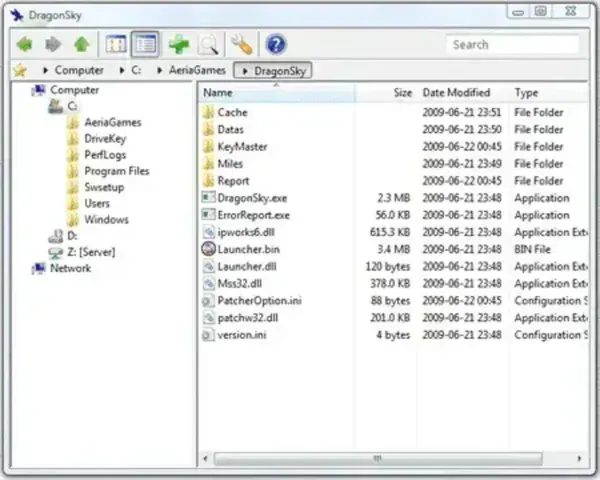The image size is (600, 480).
Task: Expand the arrow before Computer breadcrumb
Action: (x=46, y=70)
